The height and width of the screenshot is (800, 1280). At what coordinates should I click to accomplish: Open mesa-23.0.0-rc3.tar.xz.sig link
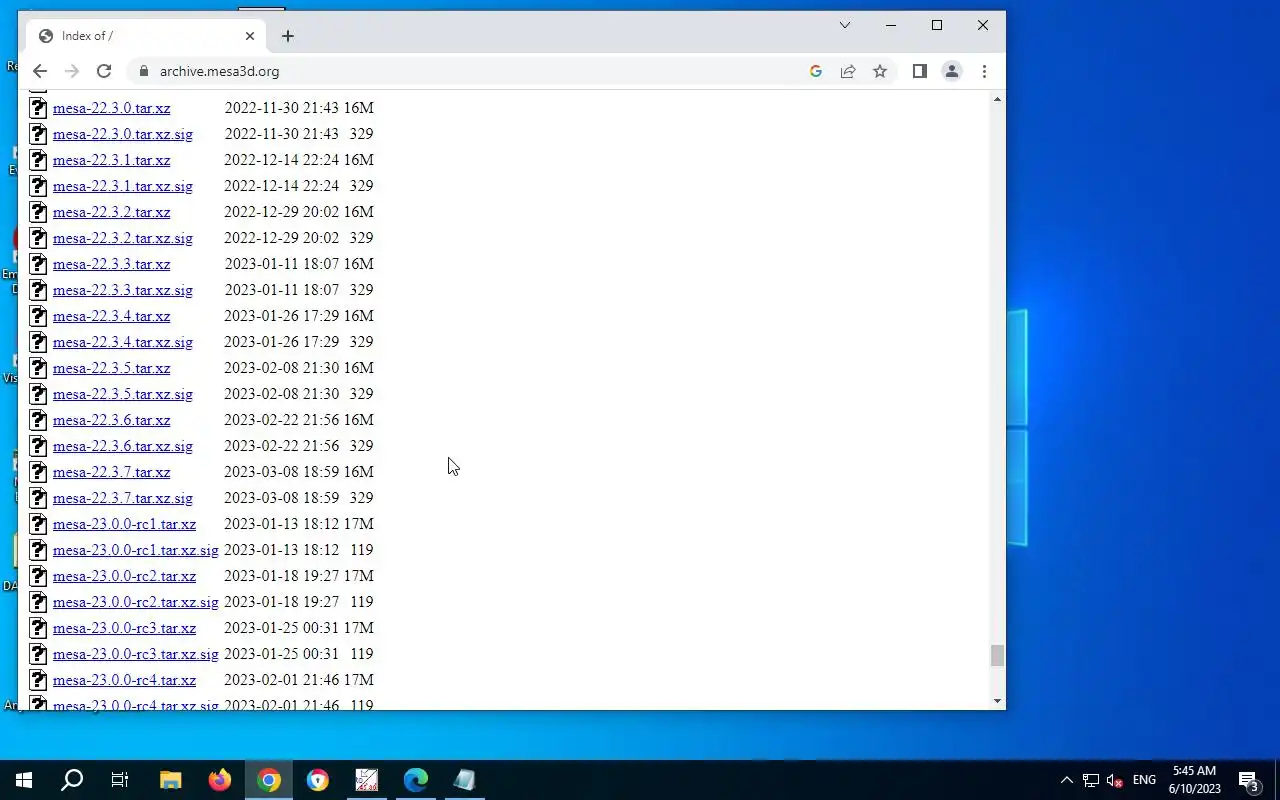[135, 654]
